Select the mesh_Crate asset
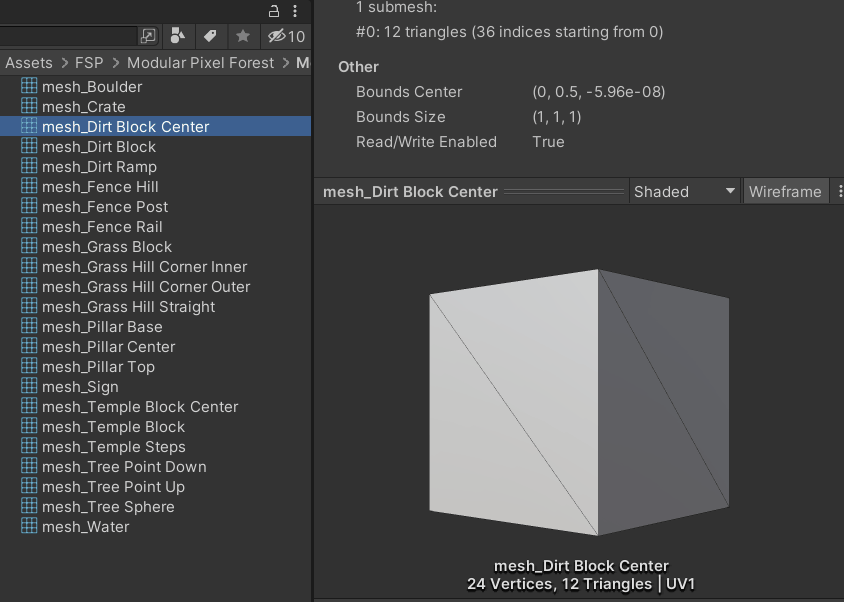 pos(156,107)
